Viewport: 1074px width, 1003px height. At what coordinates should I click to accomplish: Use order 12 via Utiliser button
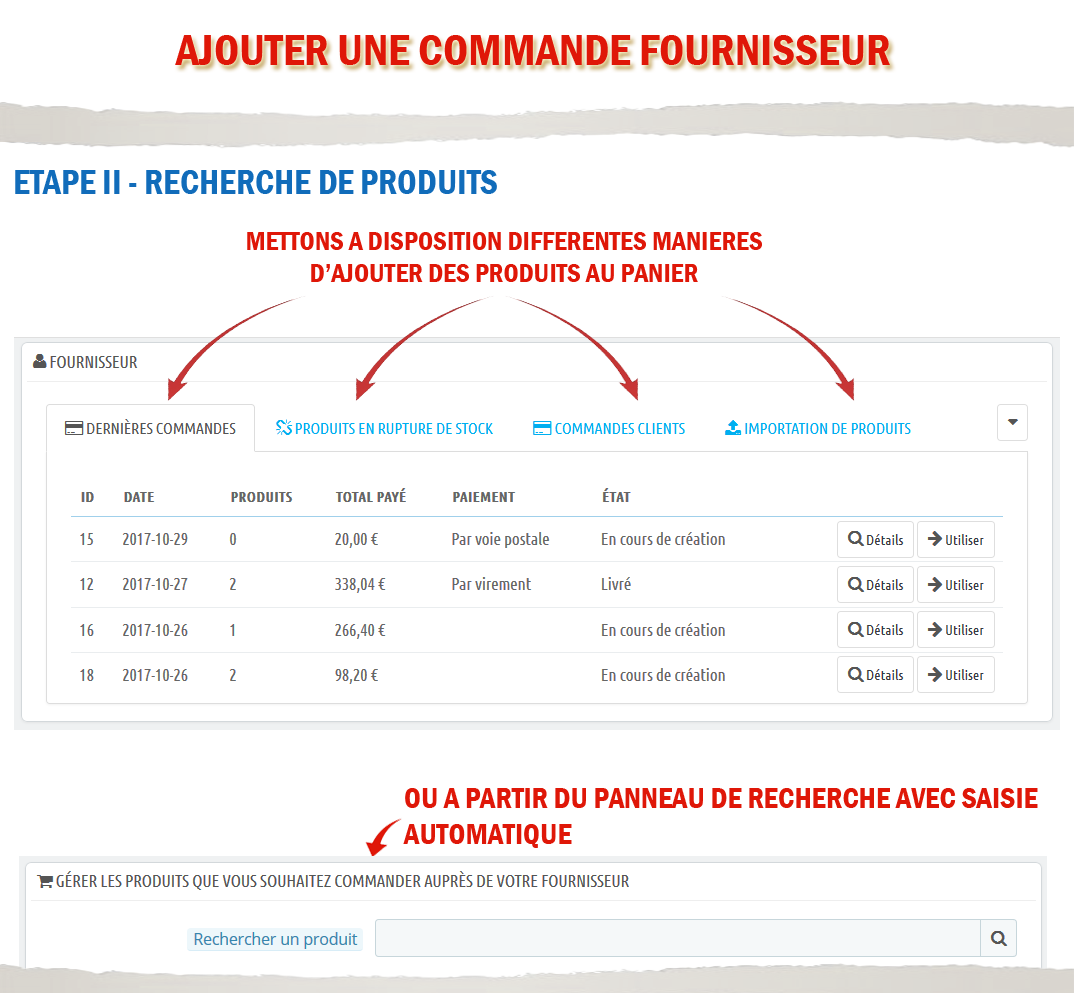point(955,585)
